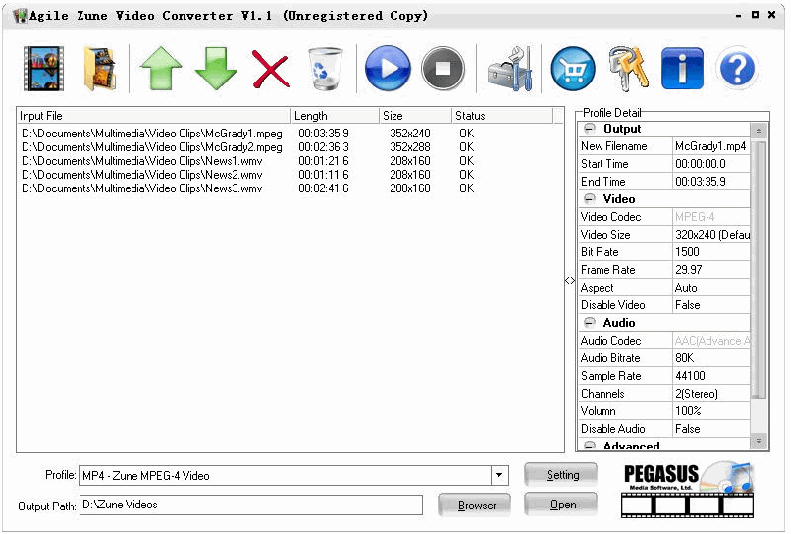Change the Channels value 2(Stereo)
This screenshot has height=534, width=791.
tap(711, 394)
